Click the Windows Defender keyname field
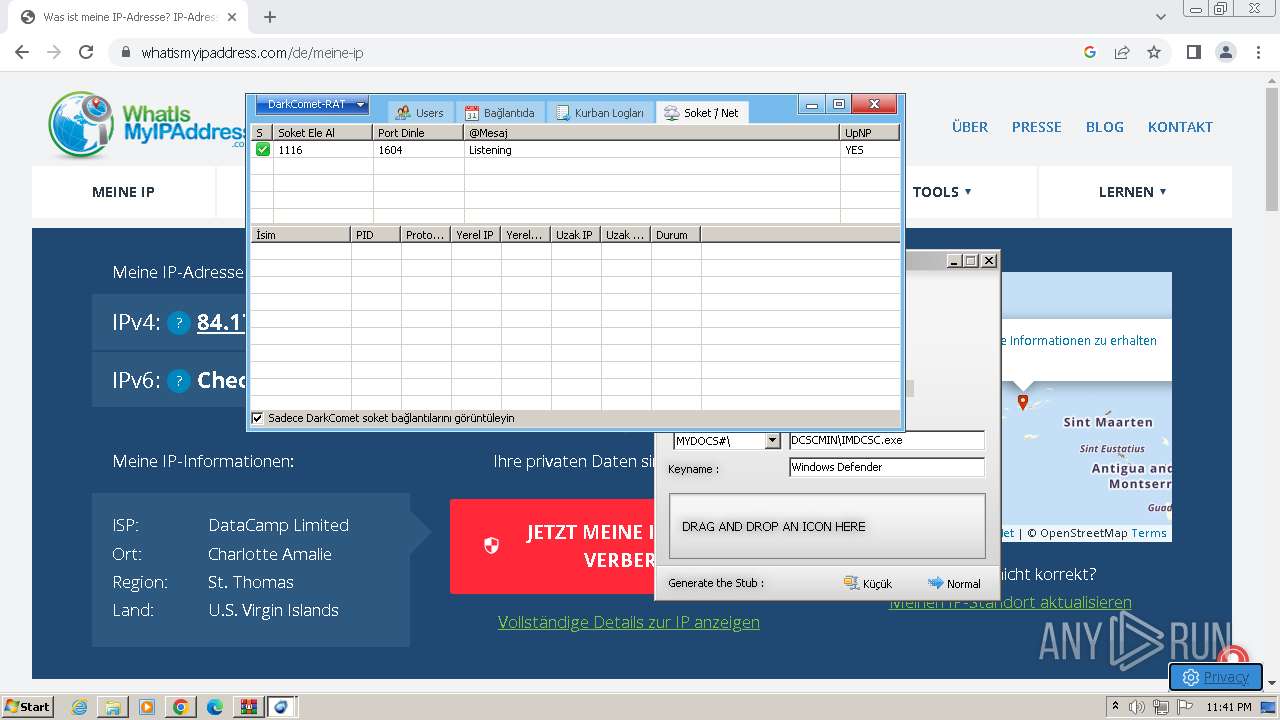The width and height of the screenshot is (1280, 720). pos(887,467)
